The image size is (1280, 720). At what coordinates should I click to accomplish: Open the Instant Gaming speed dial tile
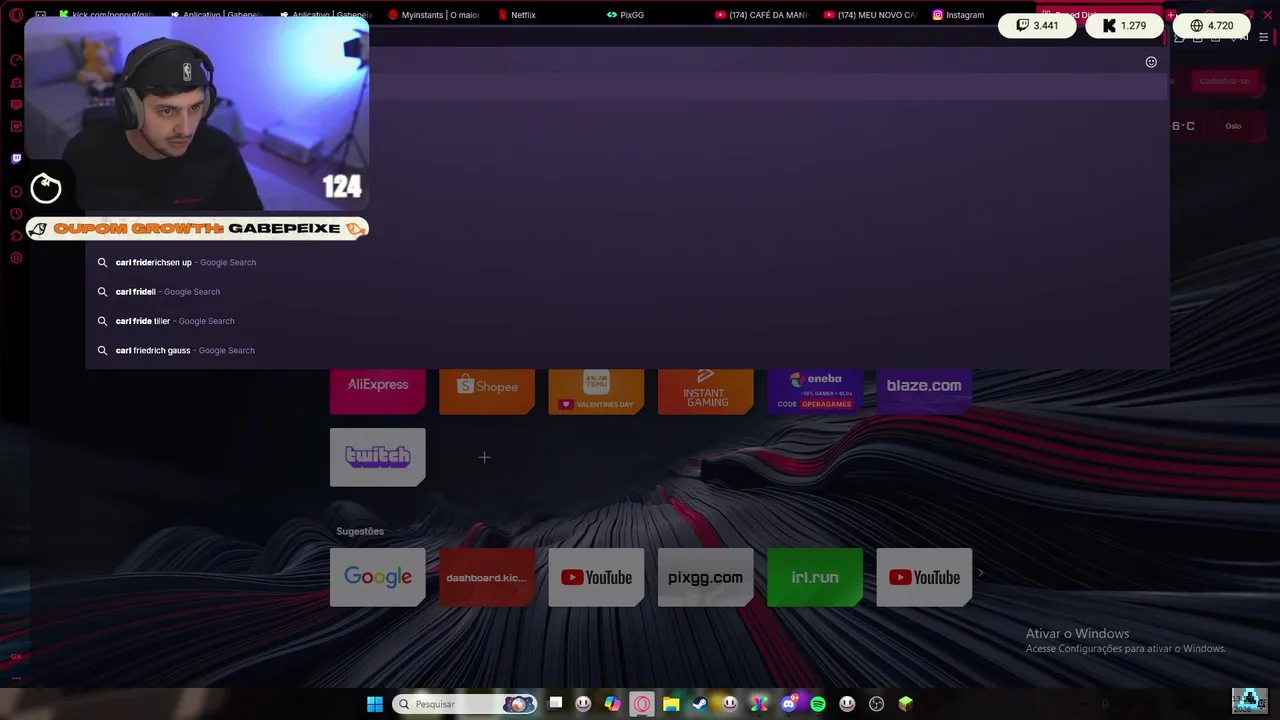pyautogui.click(x=706, y=390)
